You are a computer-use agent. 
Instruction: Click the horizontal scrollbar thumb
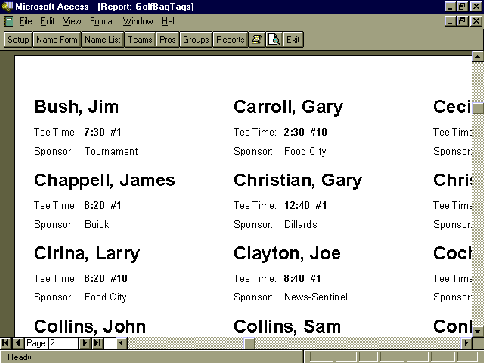coord(249,343)
